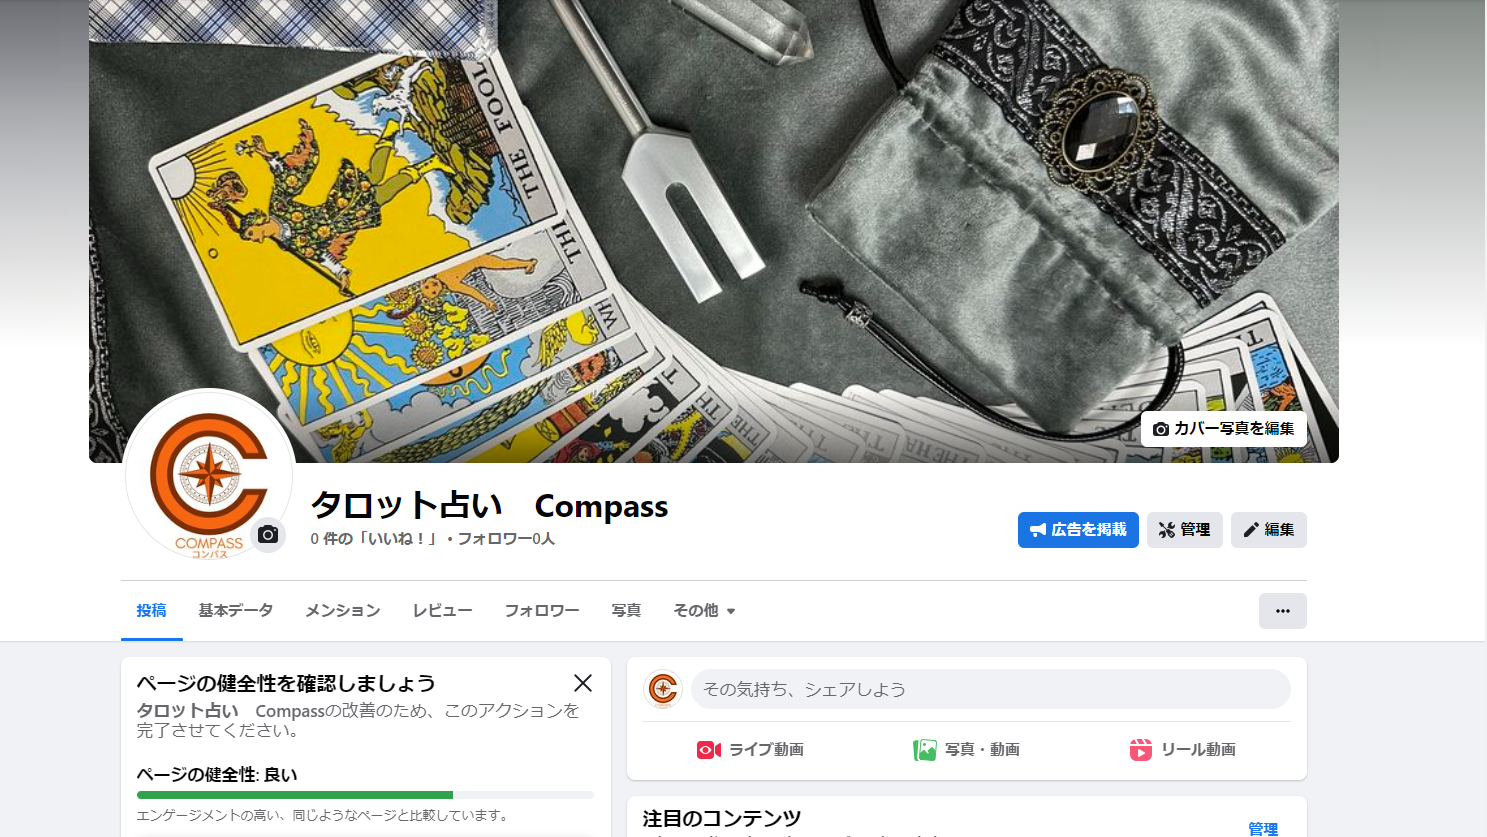Click the small Compass avatar beside post box
The image size is (1487, 837).
tap(663, 689)
